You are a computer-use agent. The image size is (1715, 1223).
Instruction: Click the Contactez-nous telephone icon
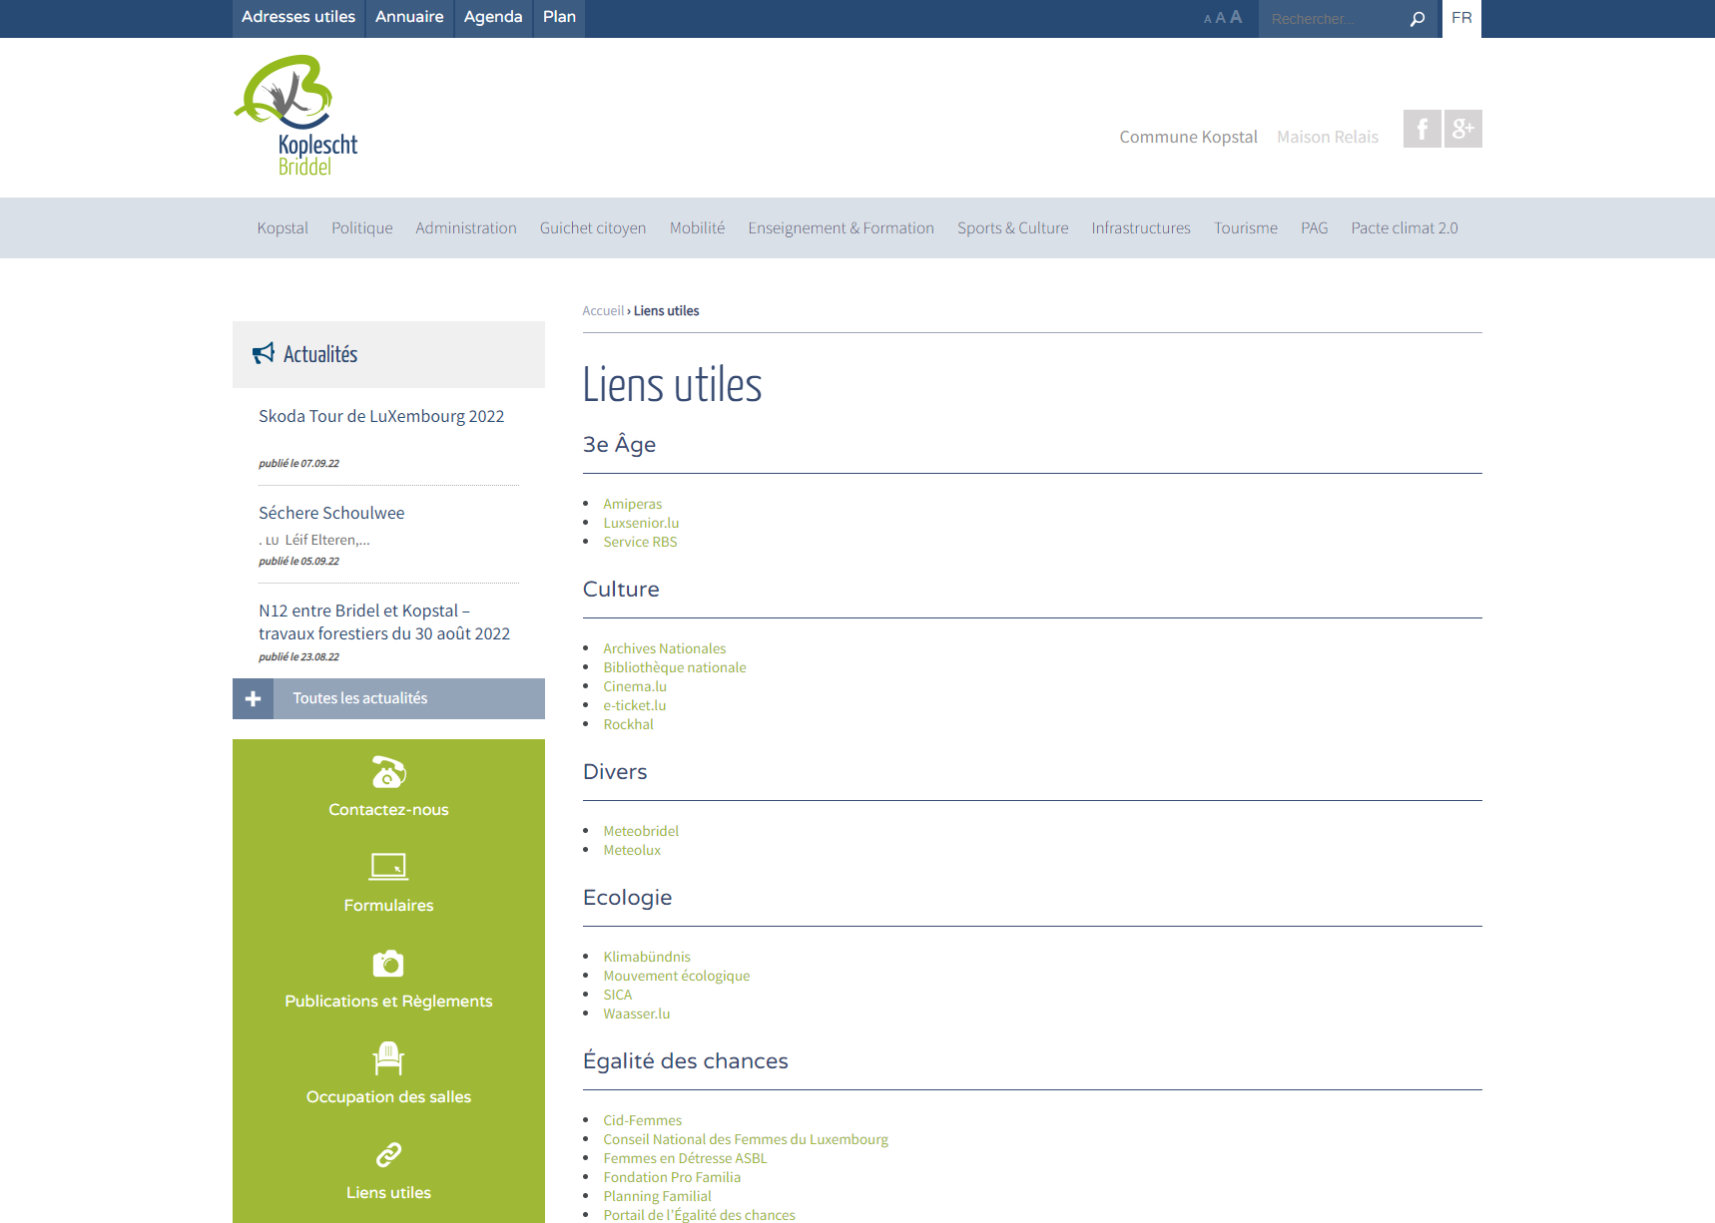pyautogui.click(x=388, y=773)
